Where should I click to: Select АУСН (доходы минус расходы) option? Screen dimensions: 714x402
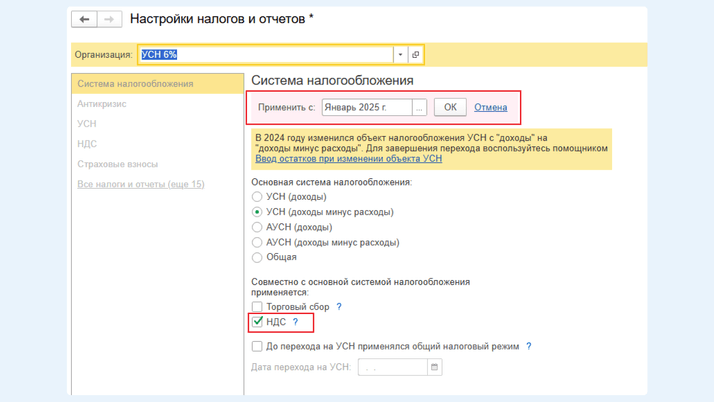tap(258, 242)
